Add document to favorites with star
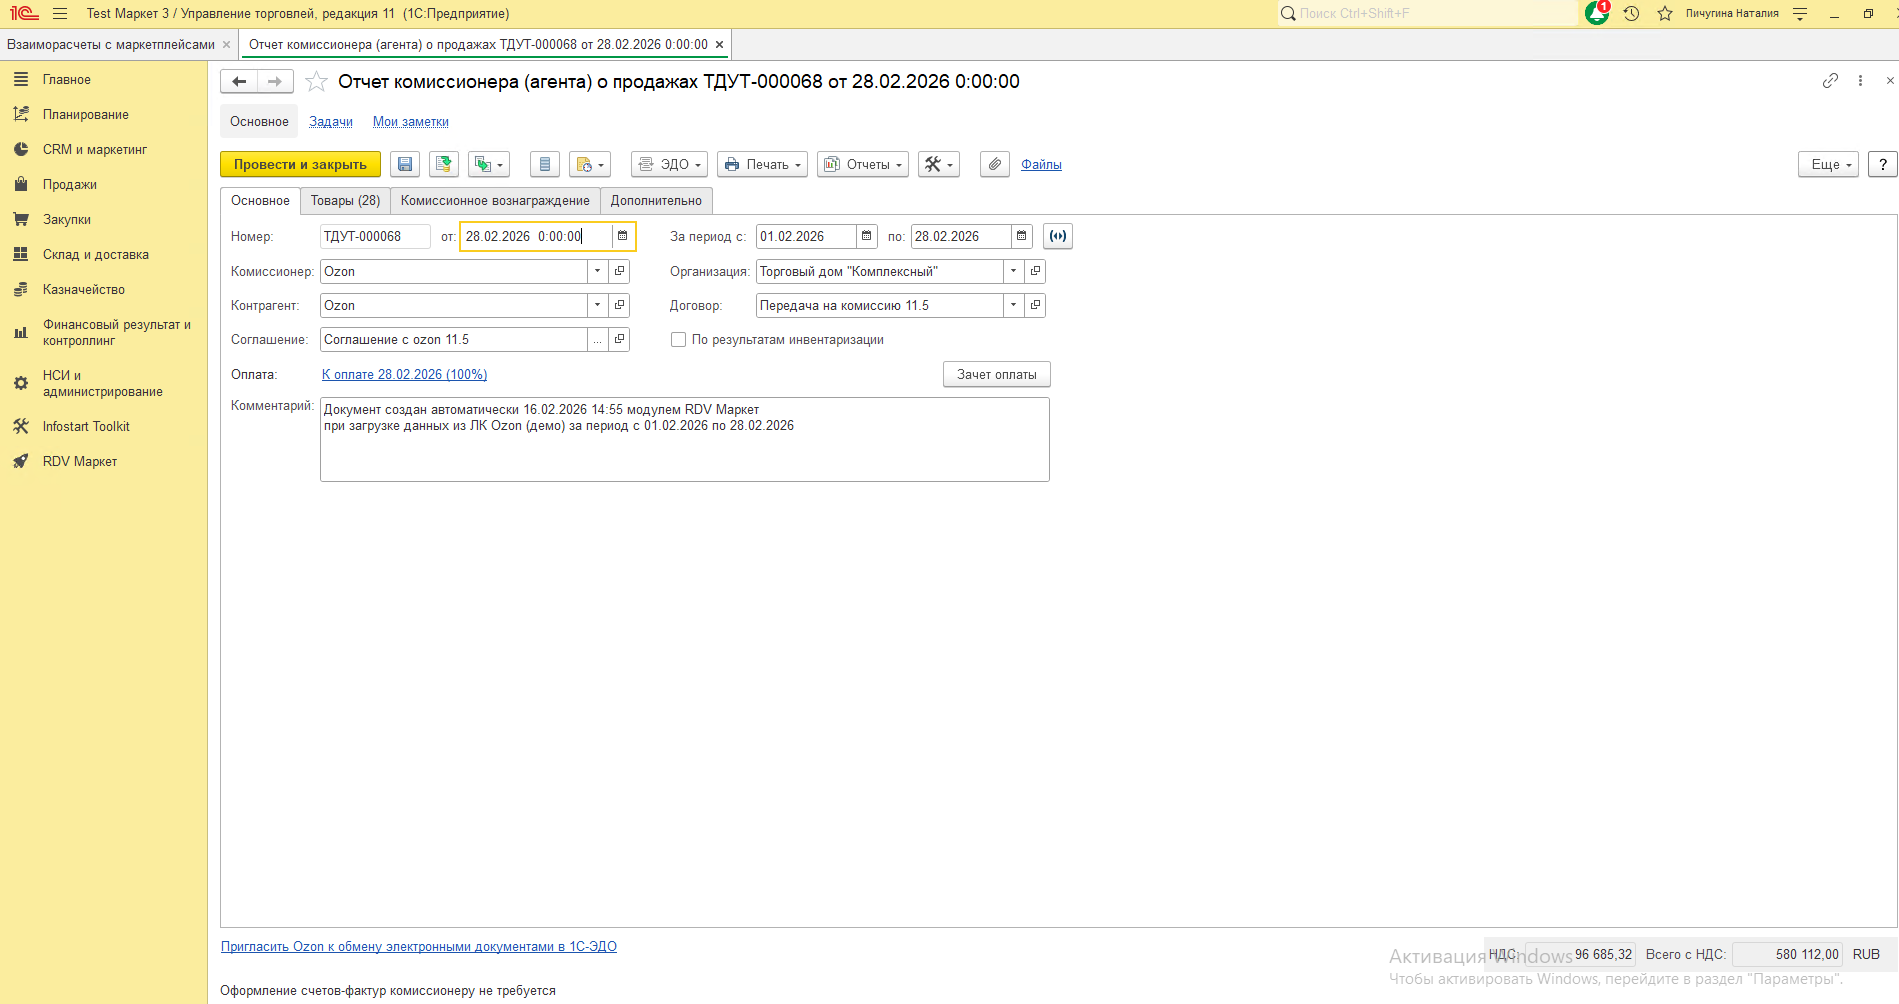 pyautogui.click(x=316, y=82)
